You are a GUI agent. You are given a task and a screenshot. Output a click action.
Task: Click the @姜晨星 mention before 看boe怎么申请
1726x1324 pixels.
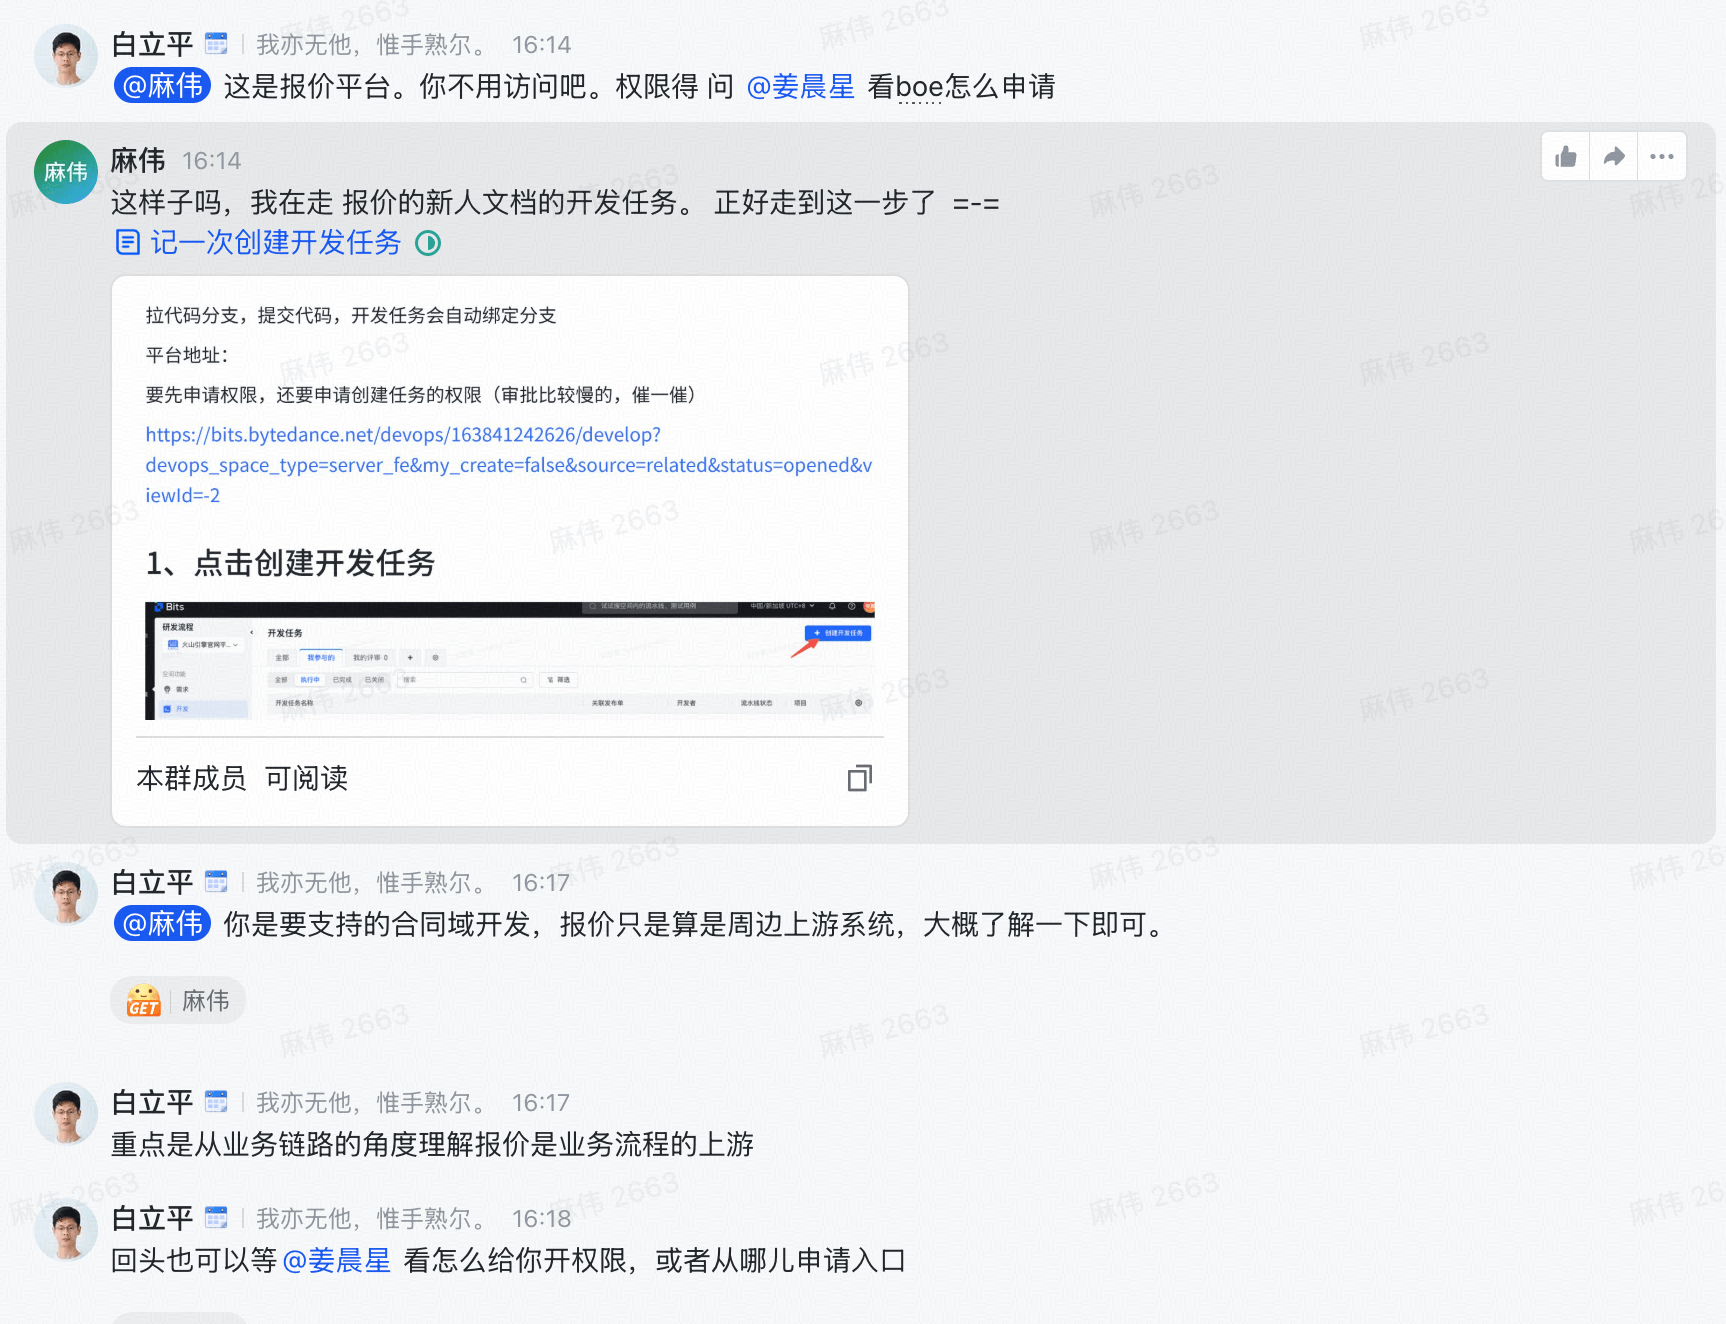[x=801, y=87]
